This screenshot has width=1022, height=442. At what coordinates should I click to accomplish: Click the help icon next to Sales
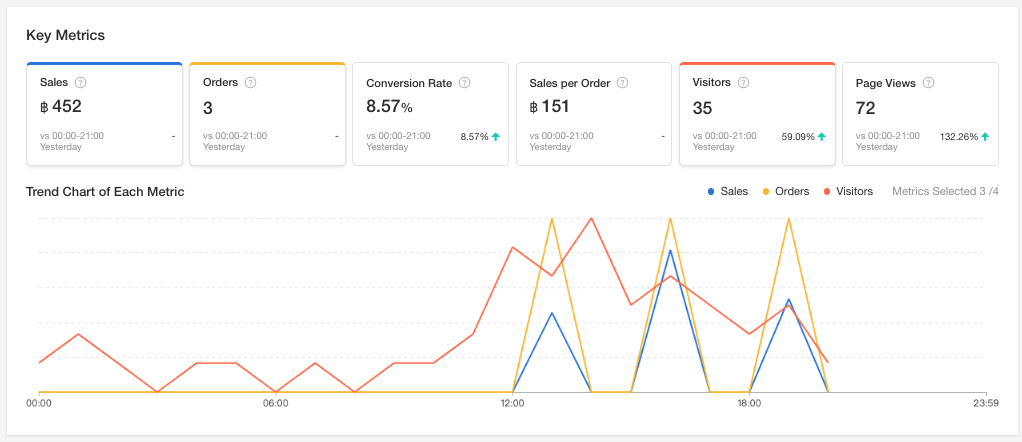[x=81, y=82]
